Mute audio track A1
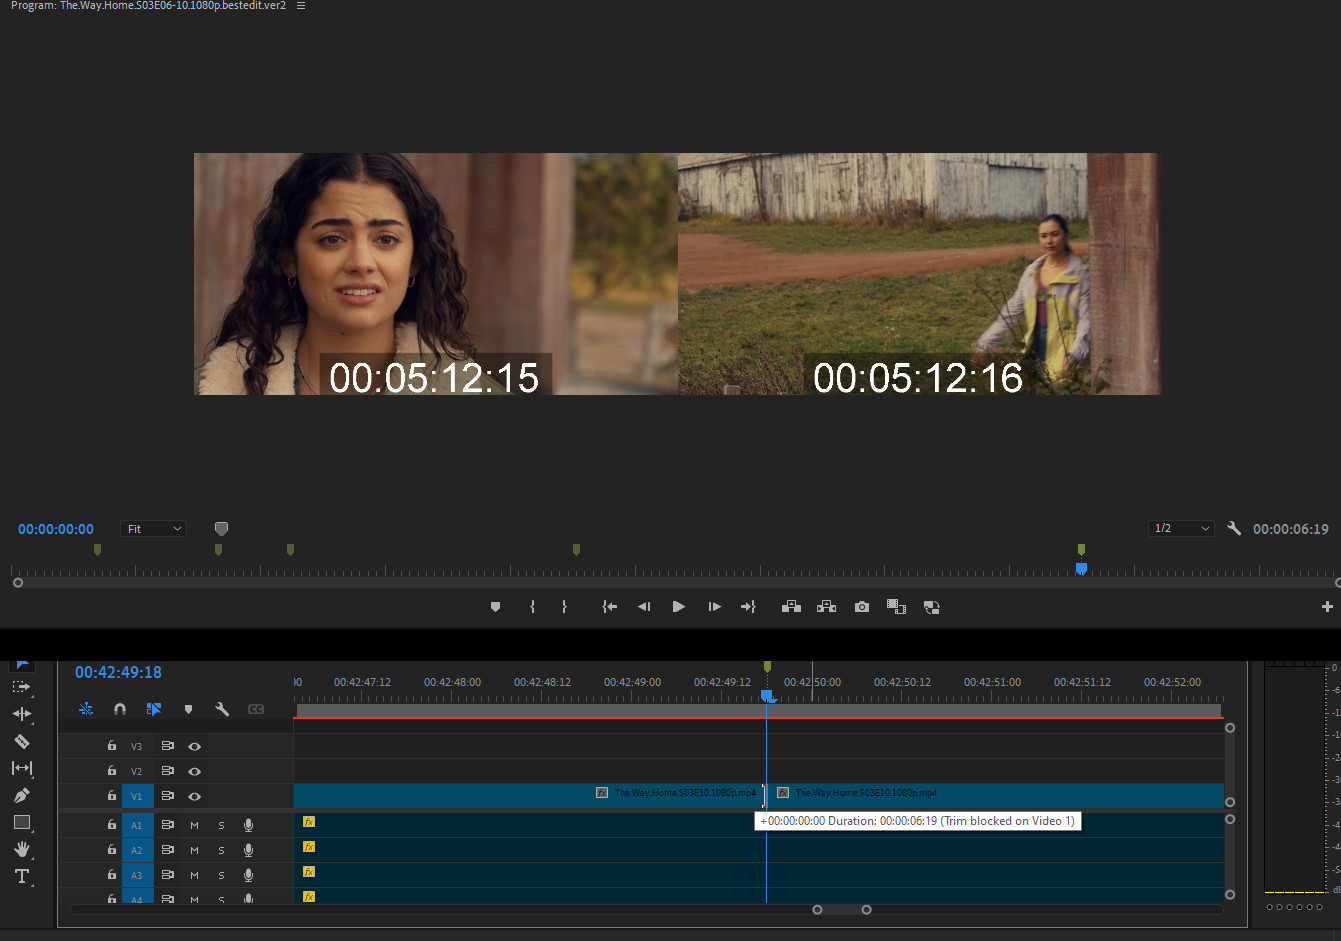The height and width of the screenshot is (941, 1341). (x=194, y=825)
